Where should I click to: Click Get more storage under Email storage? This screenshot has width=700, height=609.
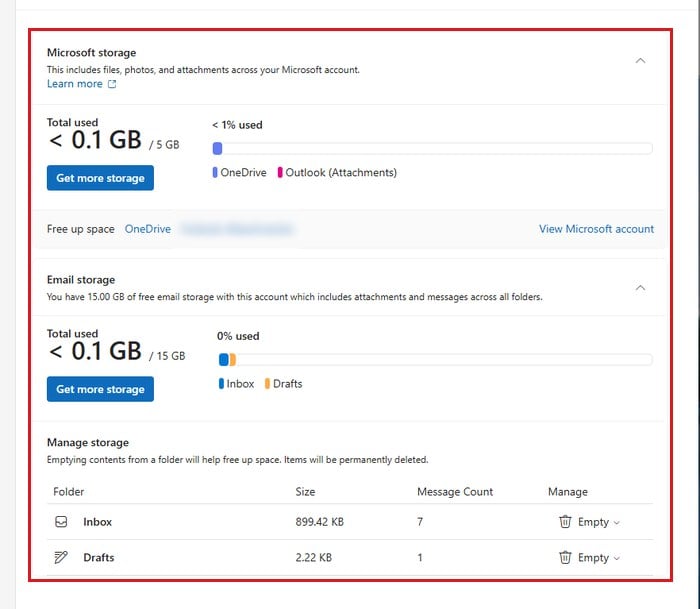click(x=100, y=389)
